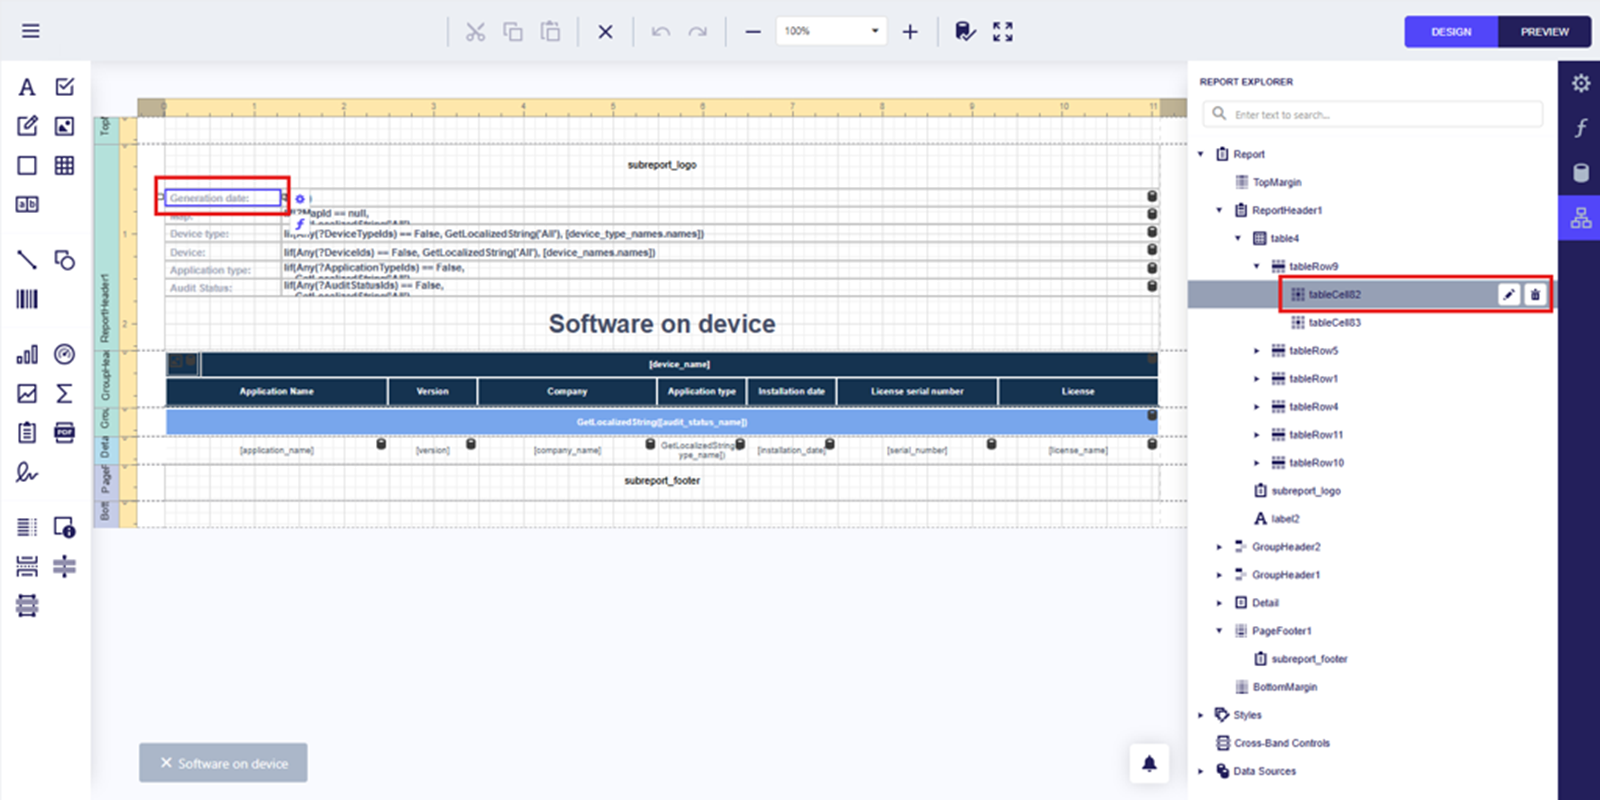Select tableCell83 in Report Explorer

tap(1334, 322)
